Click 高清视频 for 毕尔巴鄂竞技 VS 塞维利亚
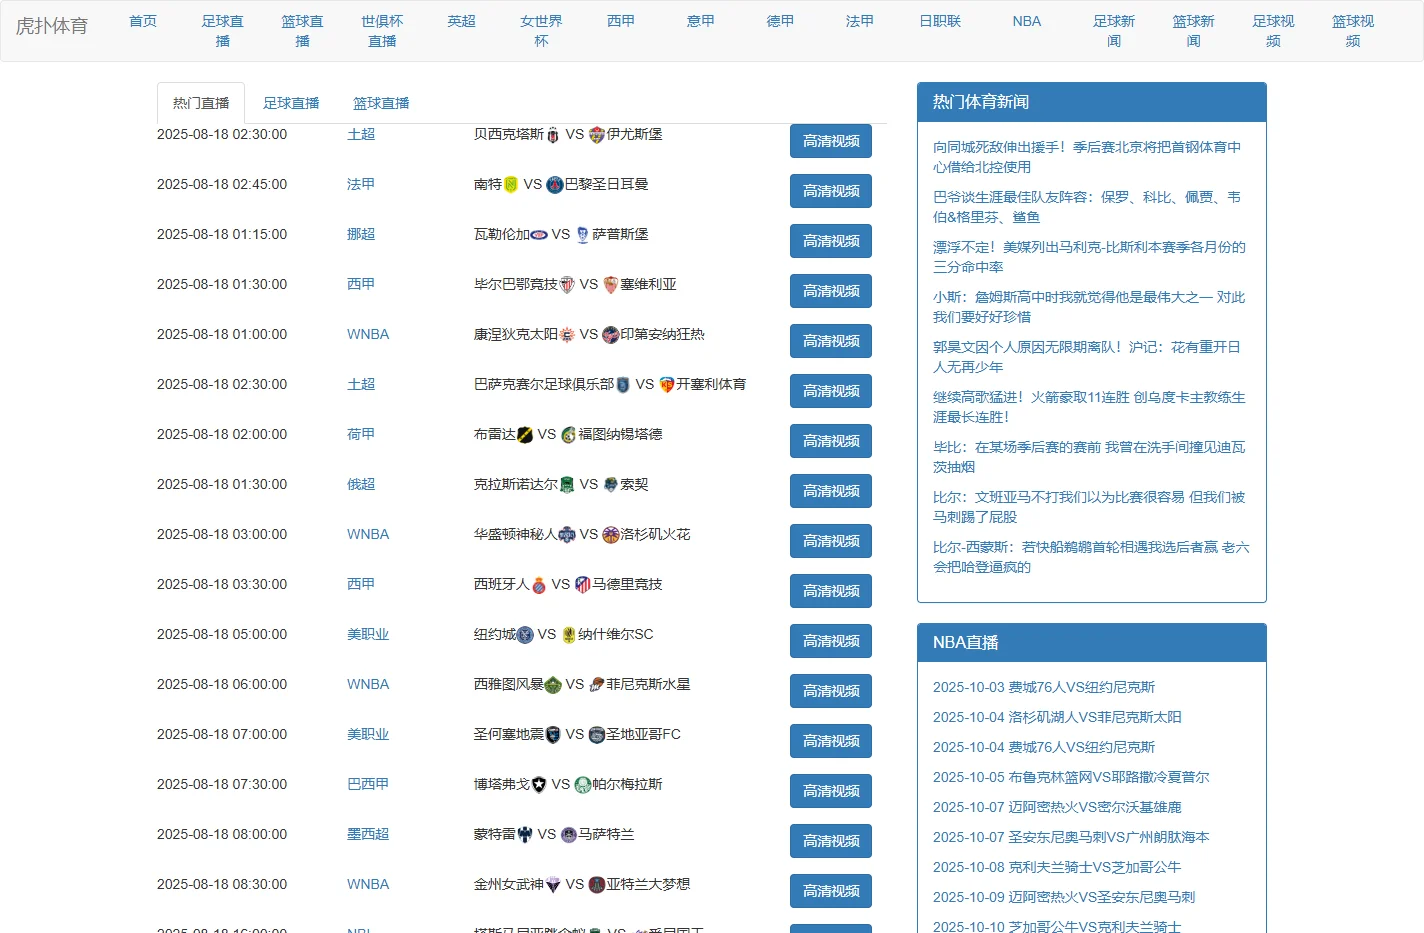The width and height of the screenshot is (1424, 933). [831, 291]
